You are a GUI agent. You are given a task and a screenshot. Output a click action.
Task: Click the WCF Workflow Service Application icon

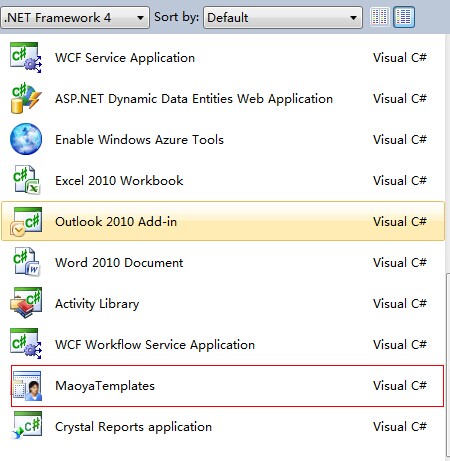click(x=26, y=344)
